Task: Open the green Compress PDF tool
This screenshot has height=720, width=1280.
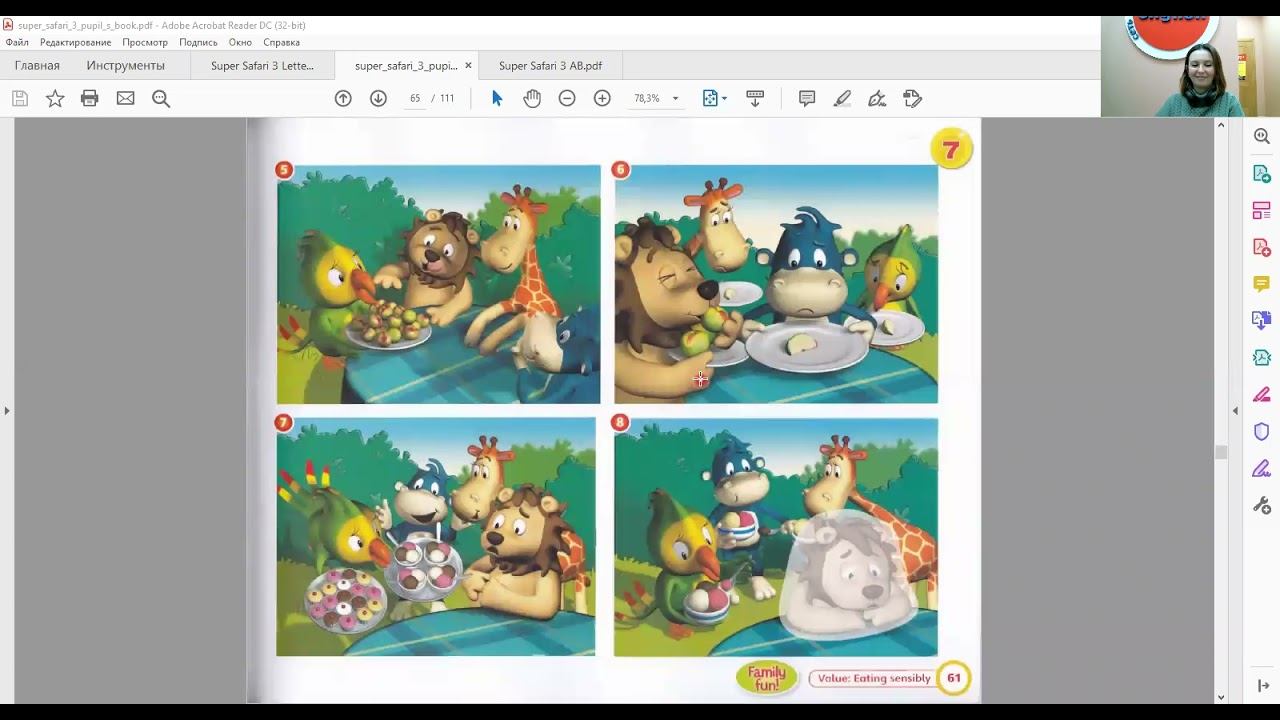Action: pyautogui.click(x=1262, y=358)
